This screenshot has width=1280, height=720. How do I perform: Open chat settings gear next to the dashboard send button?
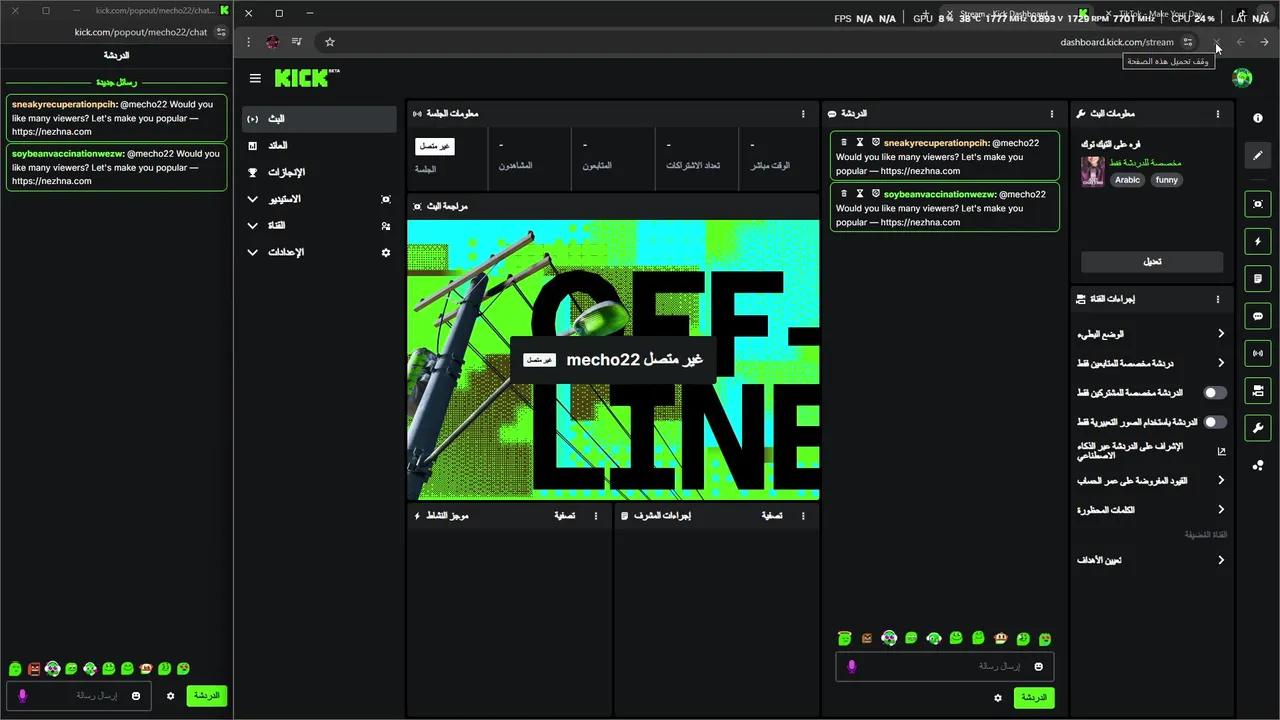click(x=997, y=698)
